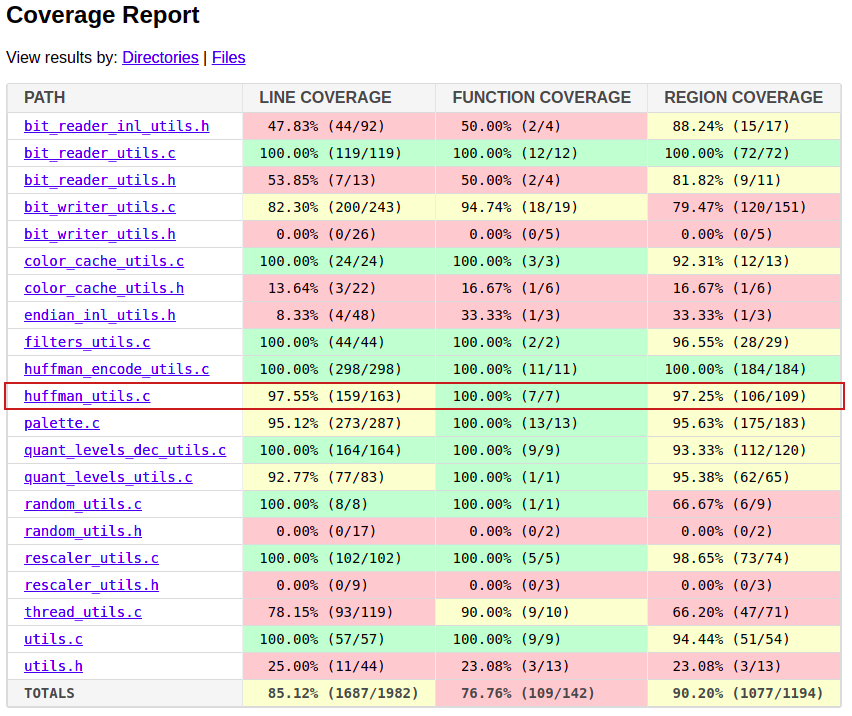The image size is (852, 716).
Task: Open random_utils.c file link
Action: 83,504
